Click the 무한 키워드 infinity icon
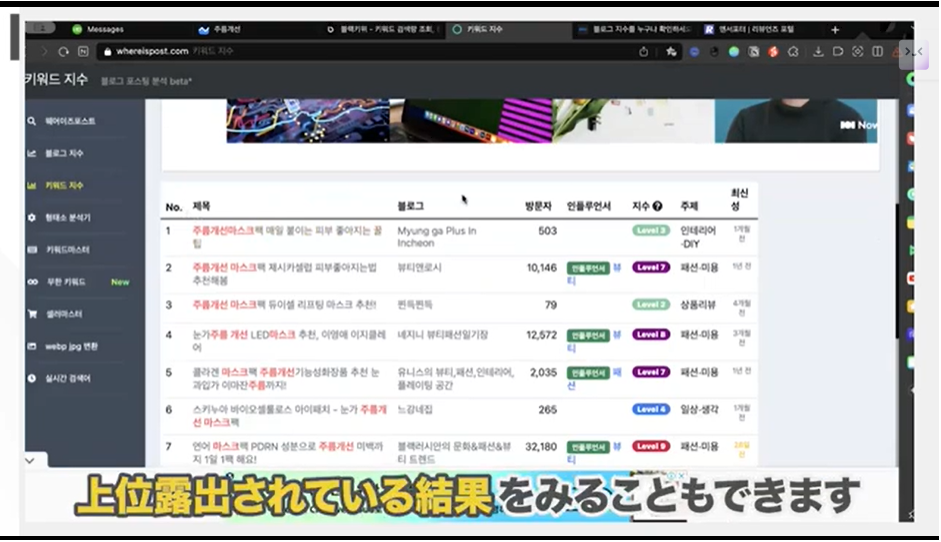Viewport: 941px width, 542px height. 31,282
